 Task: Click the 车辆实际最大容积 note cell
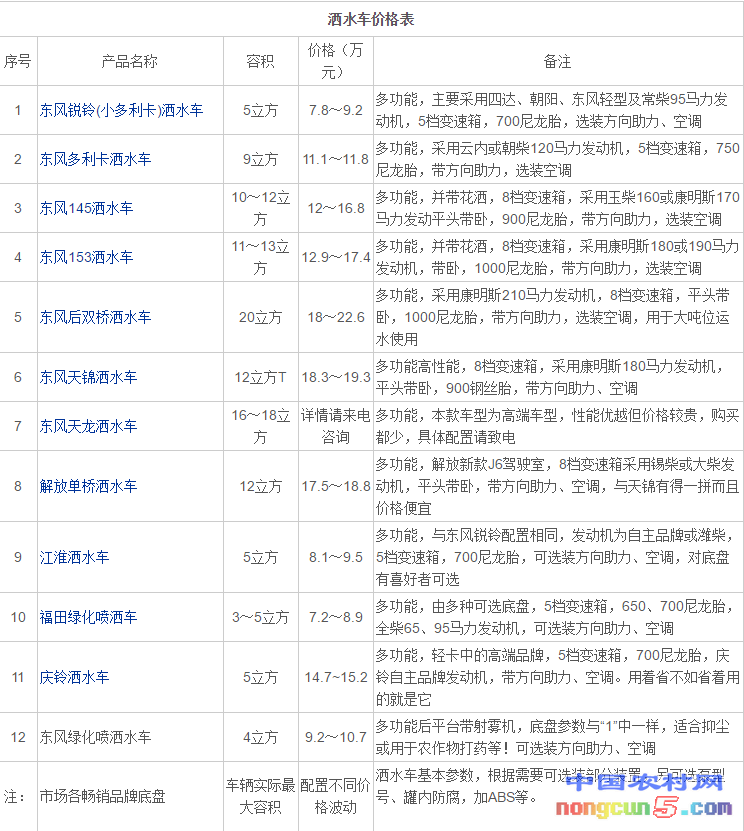point(260,796)
